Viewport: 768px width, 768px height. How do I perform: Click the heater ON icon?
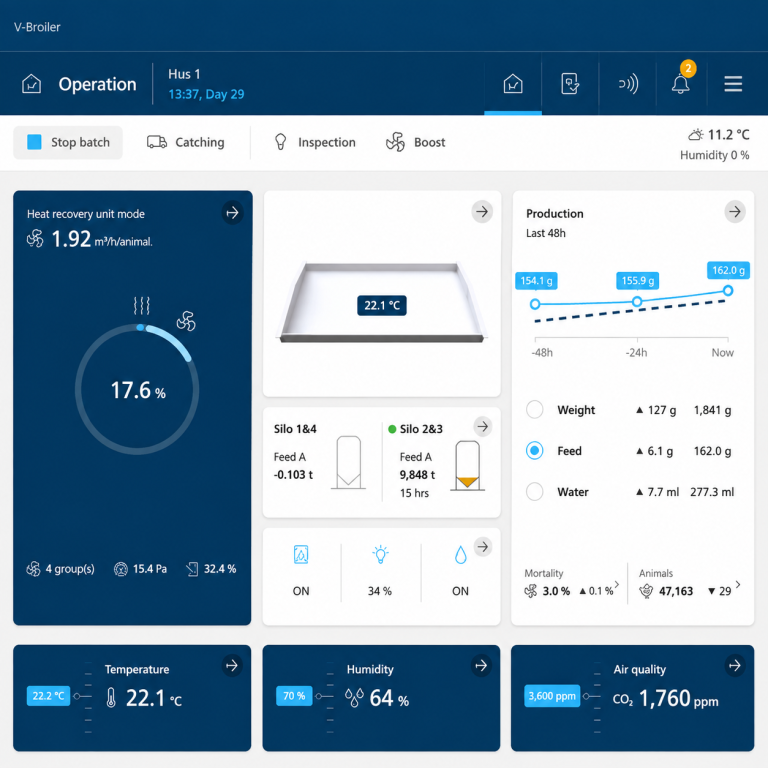pyautogui.click(x=301, y=554)
